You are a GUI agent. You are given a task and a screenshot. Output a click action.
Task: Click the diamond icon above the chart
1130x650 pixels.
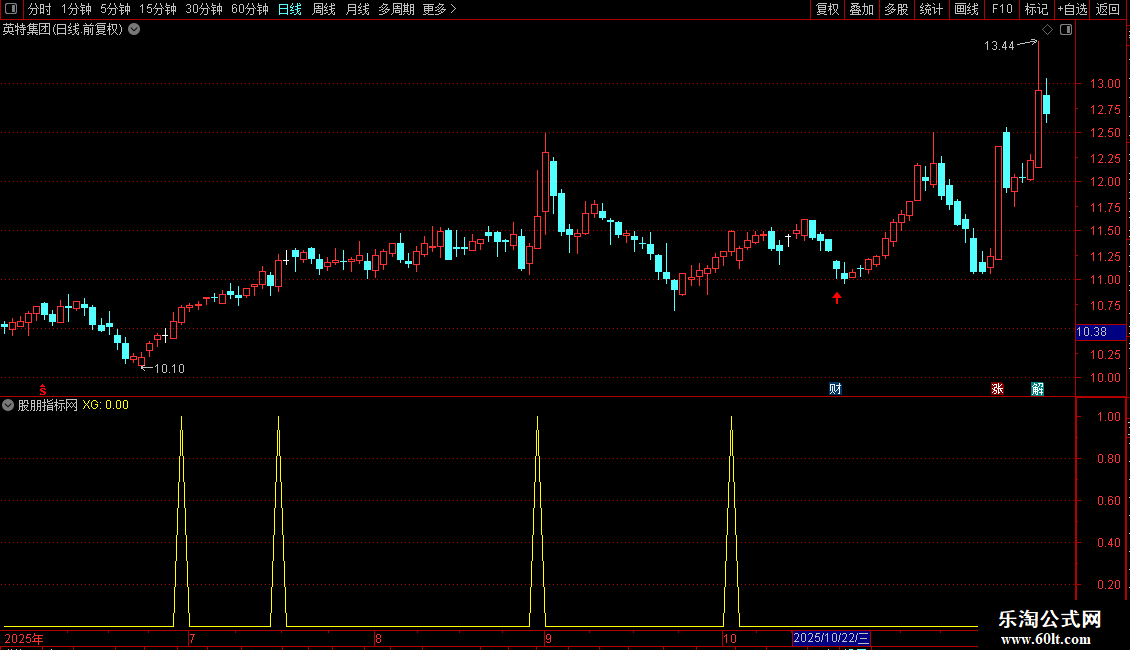[x=1047, y=30]
